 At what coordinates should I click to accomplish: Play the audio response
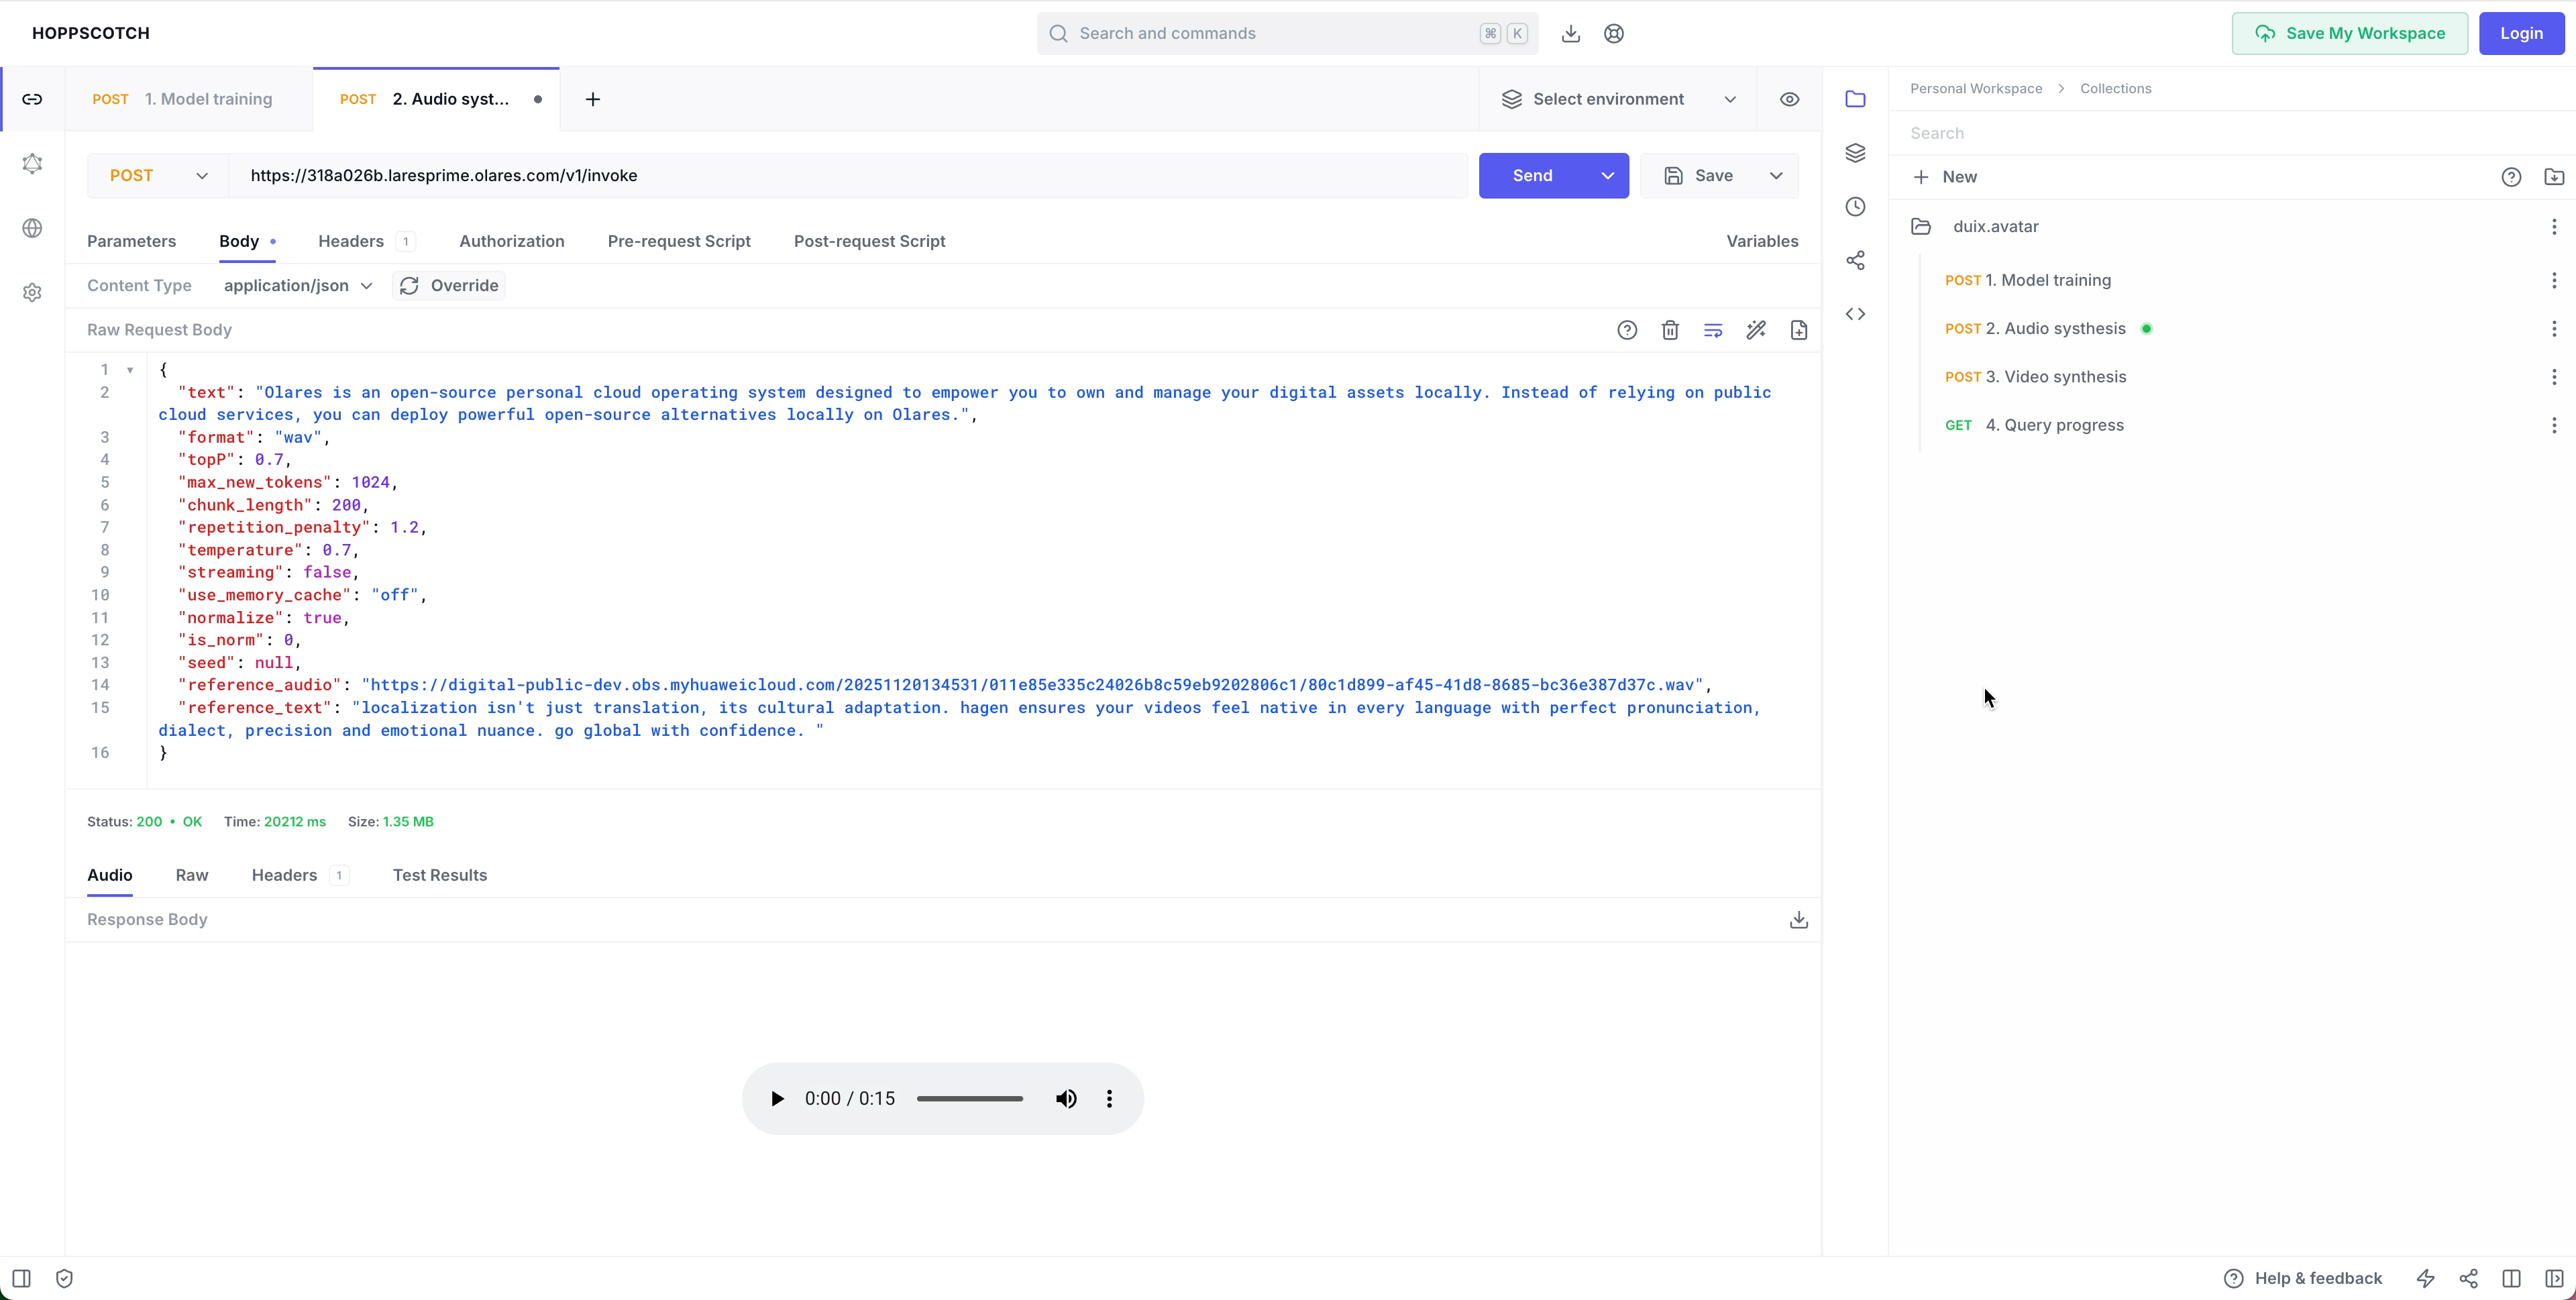pos(778,1098)
